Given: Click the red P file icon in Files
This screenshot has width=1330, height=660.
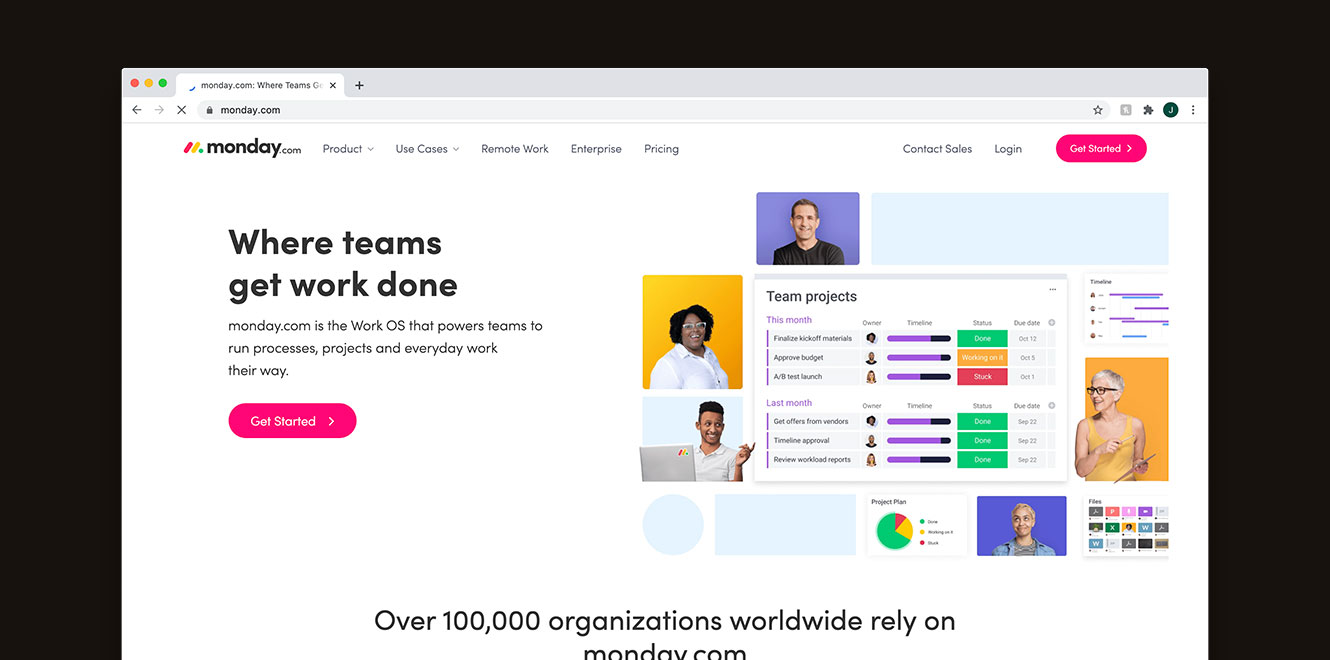Looking at the screenshot, I should point(1112,511).
